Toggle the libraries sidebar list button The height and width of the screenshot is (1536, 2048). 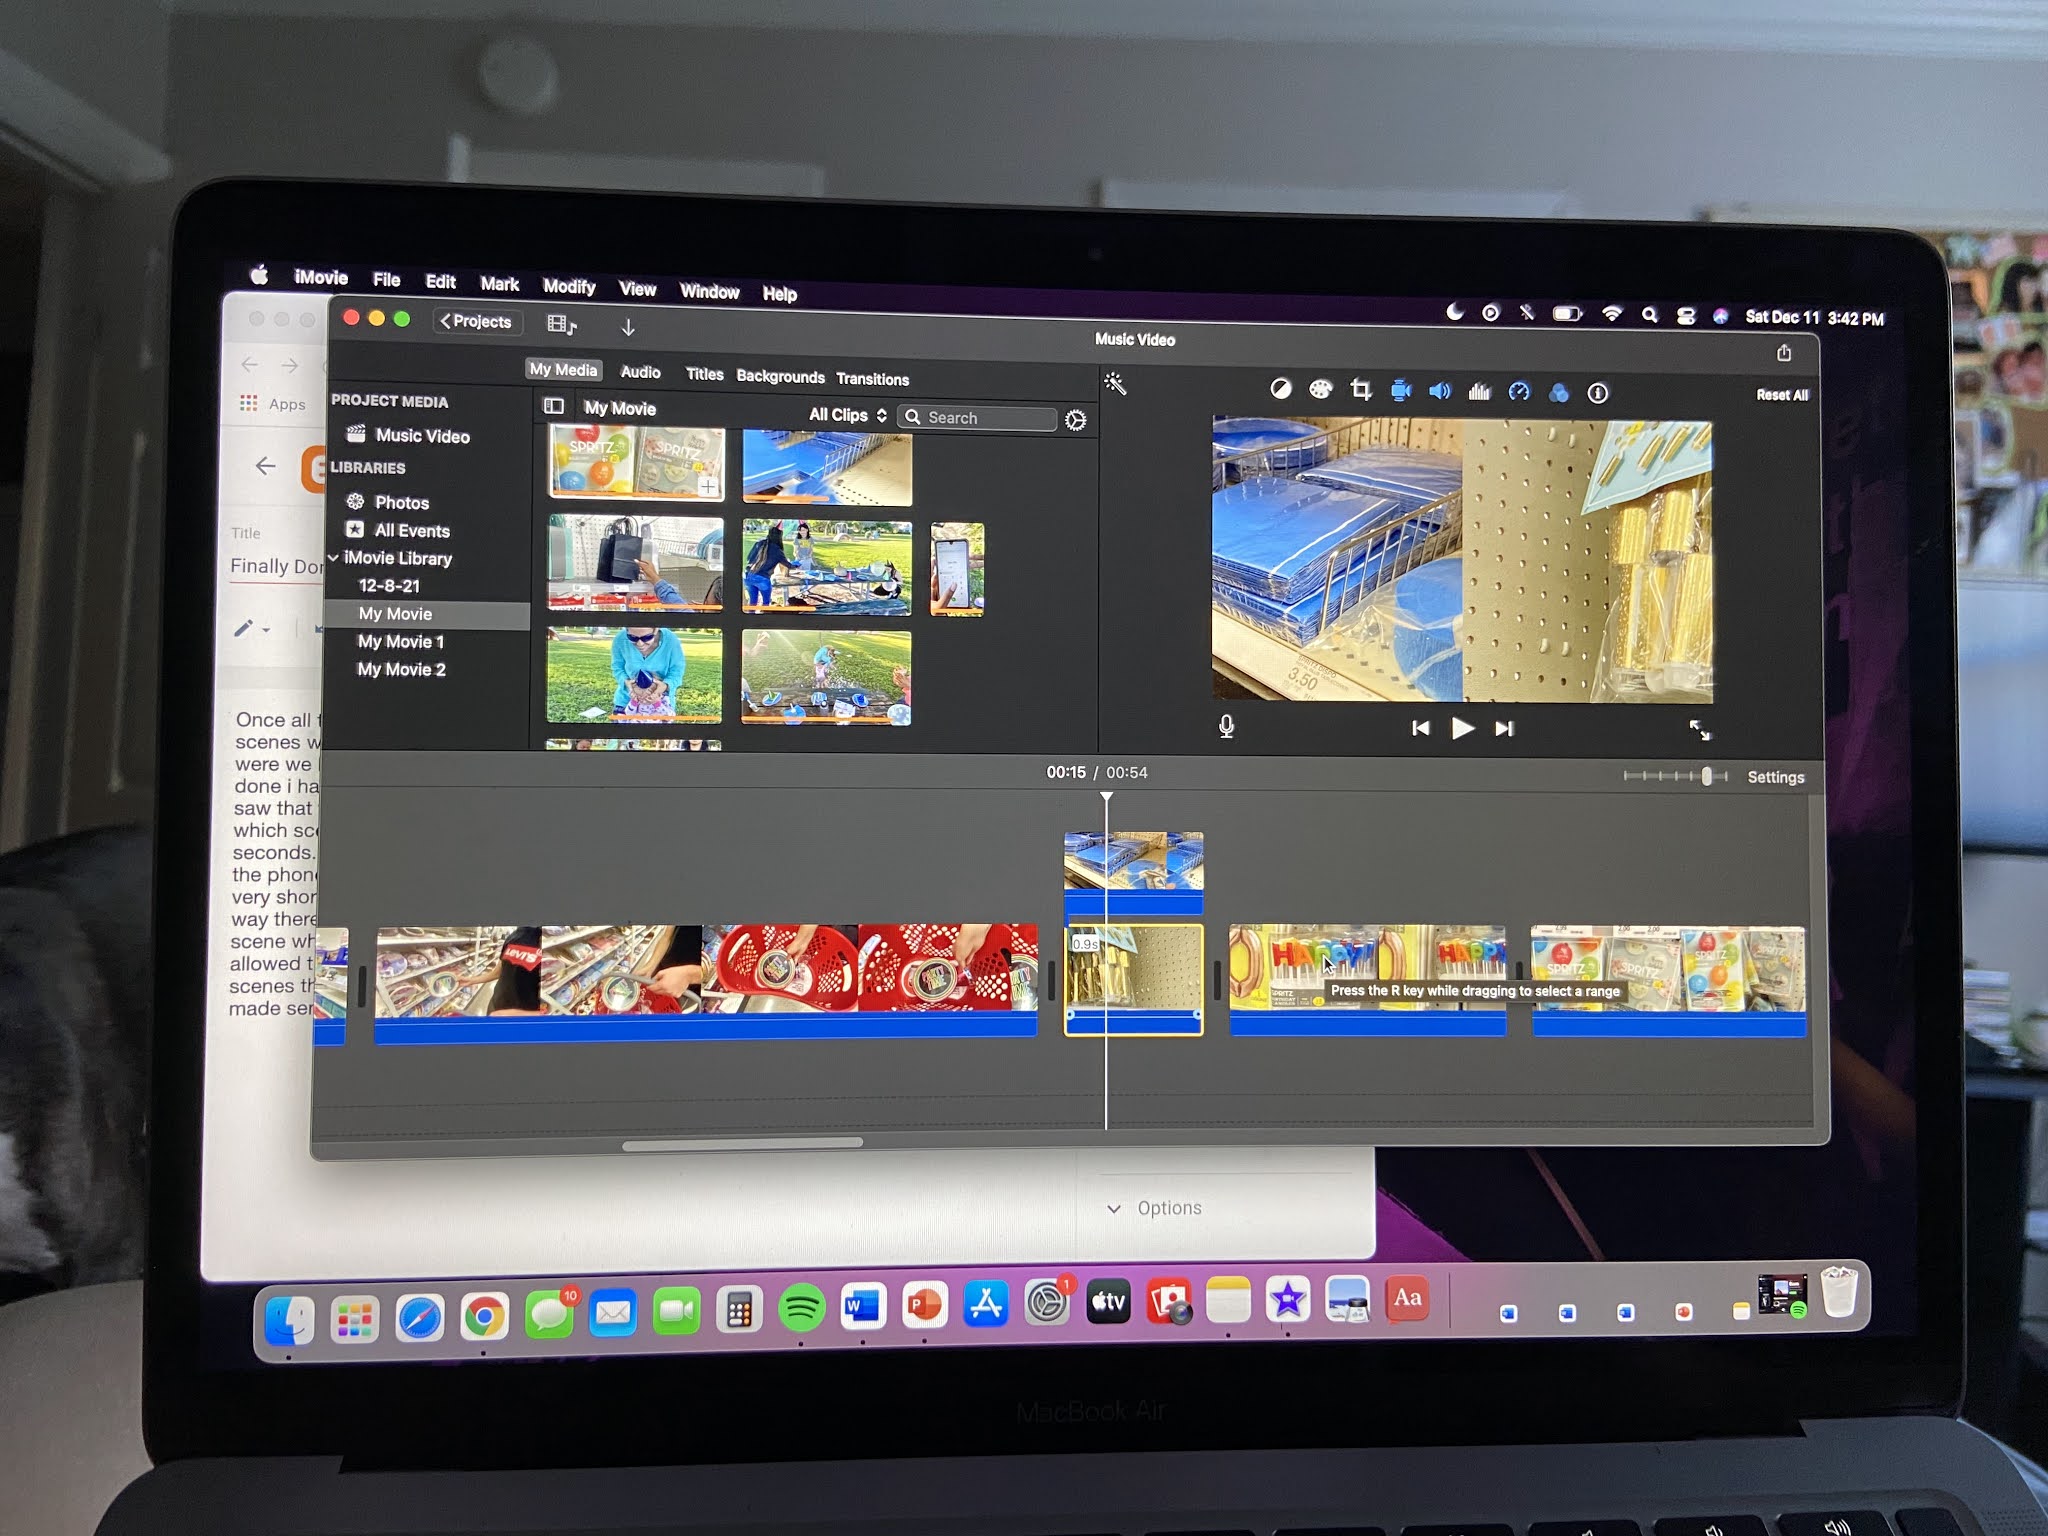[554, 406]
